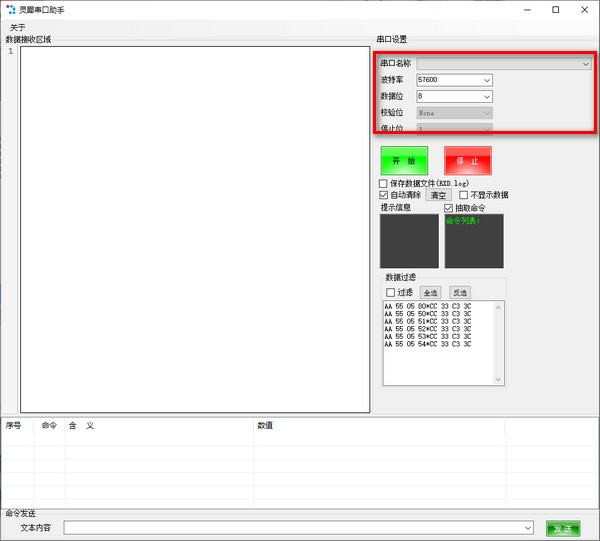The height and width of the screenshot is (541, 600).
Task: Click the 命令列表 dark display panel
Action: point(474,241)
